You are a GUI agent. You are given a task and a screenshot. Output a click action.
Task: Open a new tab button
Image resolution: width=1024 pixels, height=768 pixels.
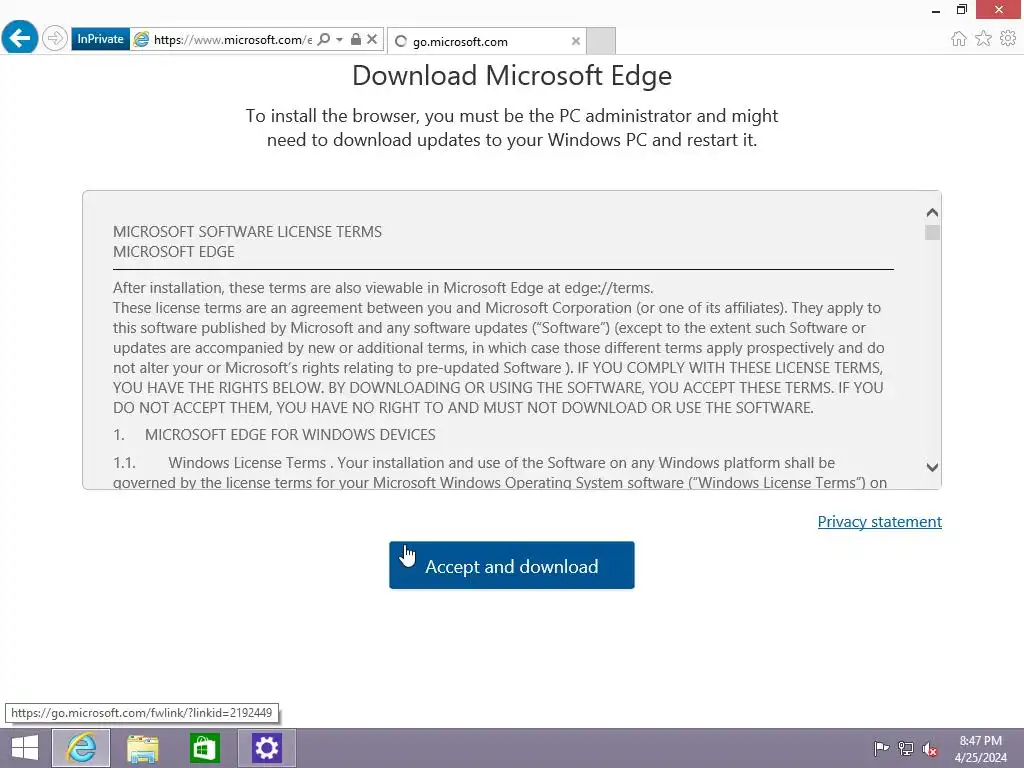[601, 41]
